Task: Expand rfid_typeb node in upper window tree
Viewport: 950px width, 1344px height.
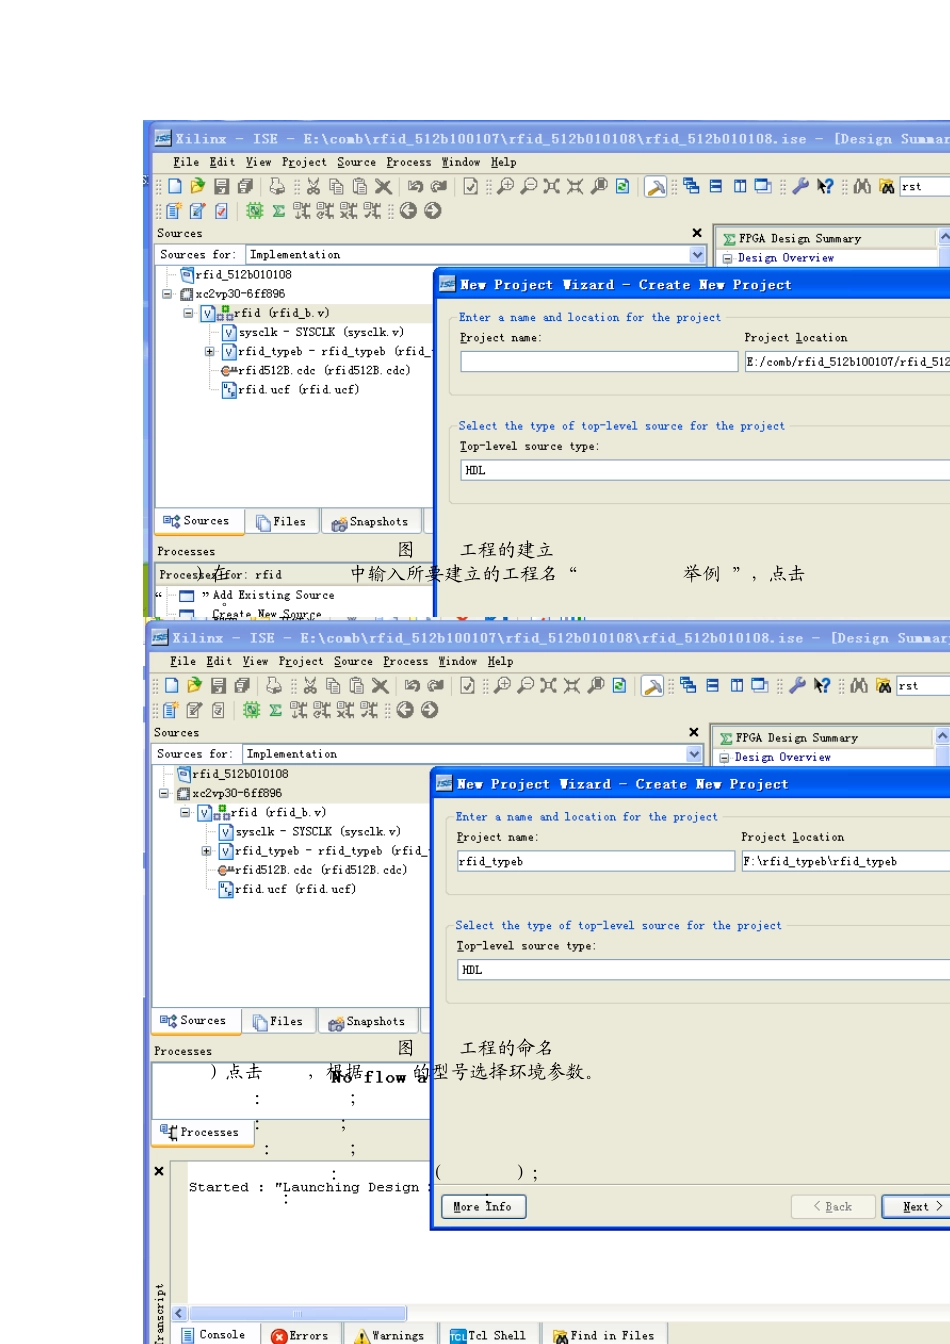Action: 209,352
